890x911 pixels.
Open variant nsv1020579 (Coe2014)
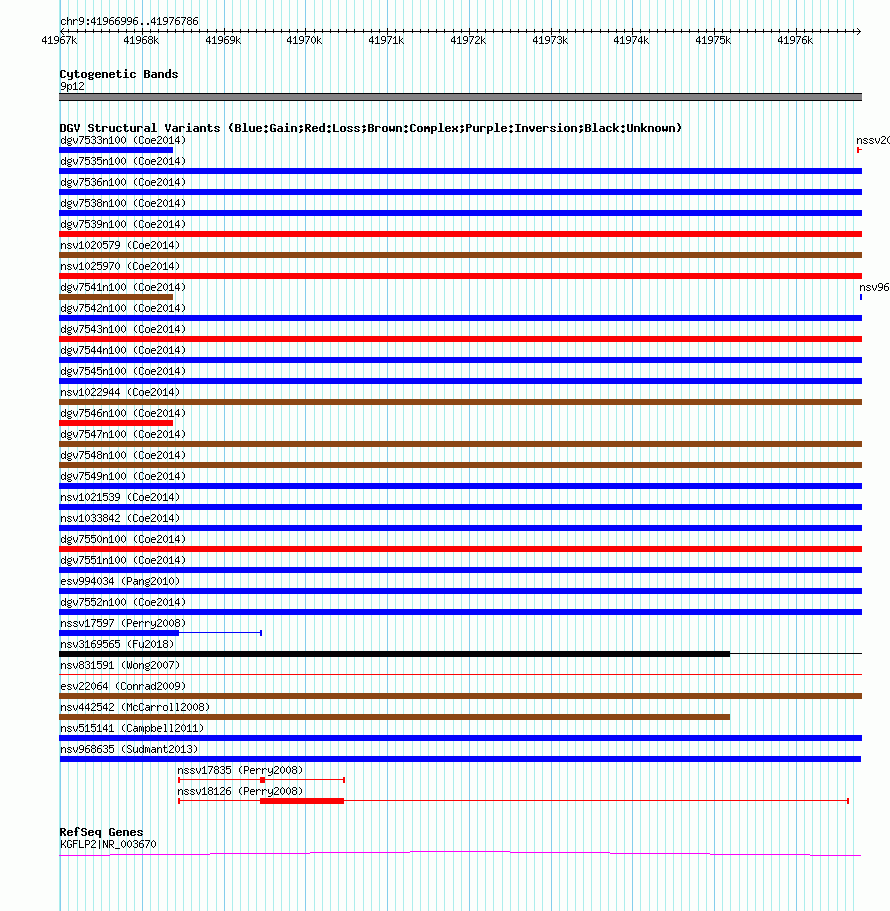click(120, 245)
